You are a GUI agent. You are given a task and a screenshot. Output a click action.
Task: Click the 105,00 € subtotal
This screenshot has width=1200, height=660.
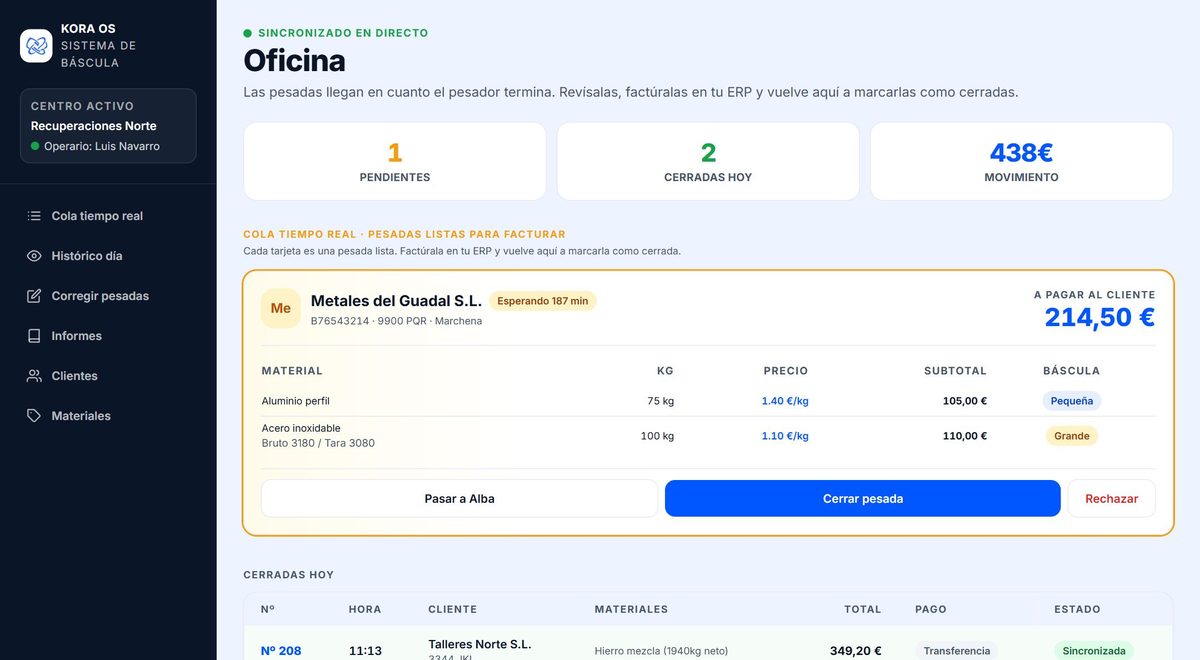[x=965, y=401]
